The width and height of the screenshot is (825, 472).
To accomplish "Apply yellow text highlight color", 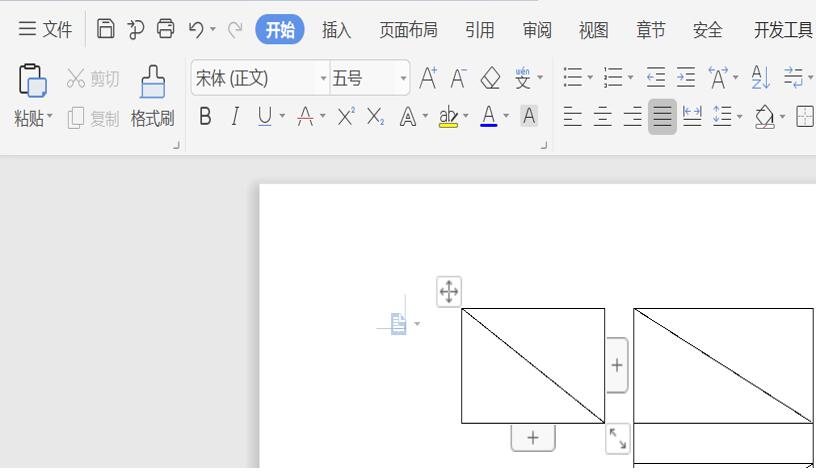I will (x=448, y=116).
